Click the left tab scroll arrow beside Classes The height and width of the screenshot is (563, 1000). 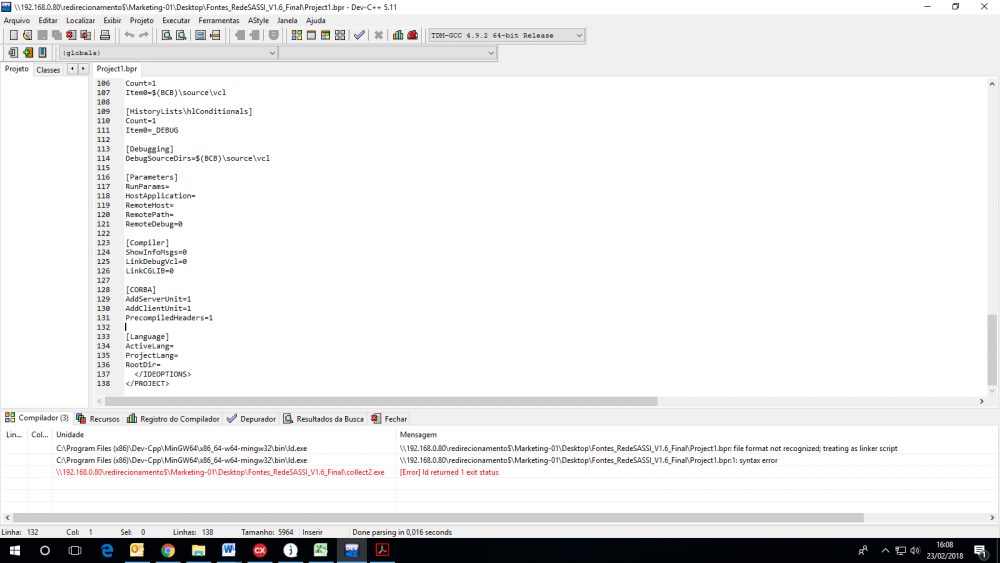click(72, 69)
